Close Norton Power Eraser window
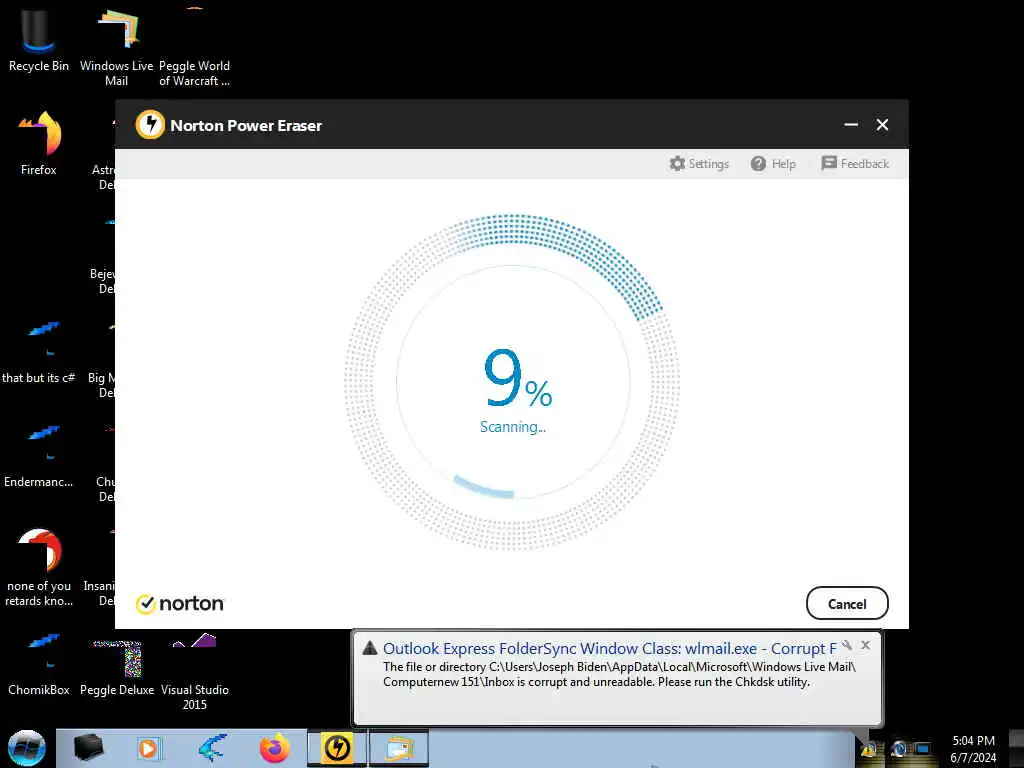The width and height of the screenshot is (1024, 768). [x=882, y=125]
